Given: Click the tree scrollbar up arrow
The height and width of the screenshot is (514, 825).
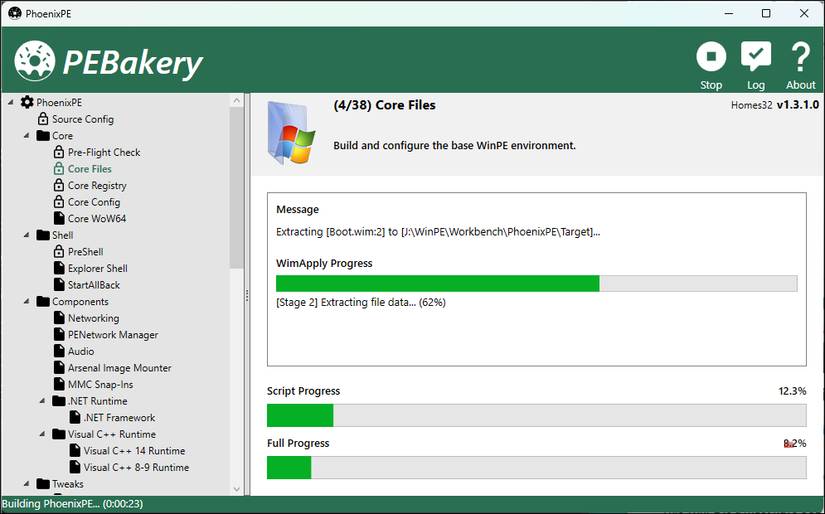Looking at the screenshot, I should [236, 100].
